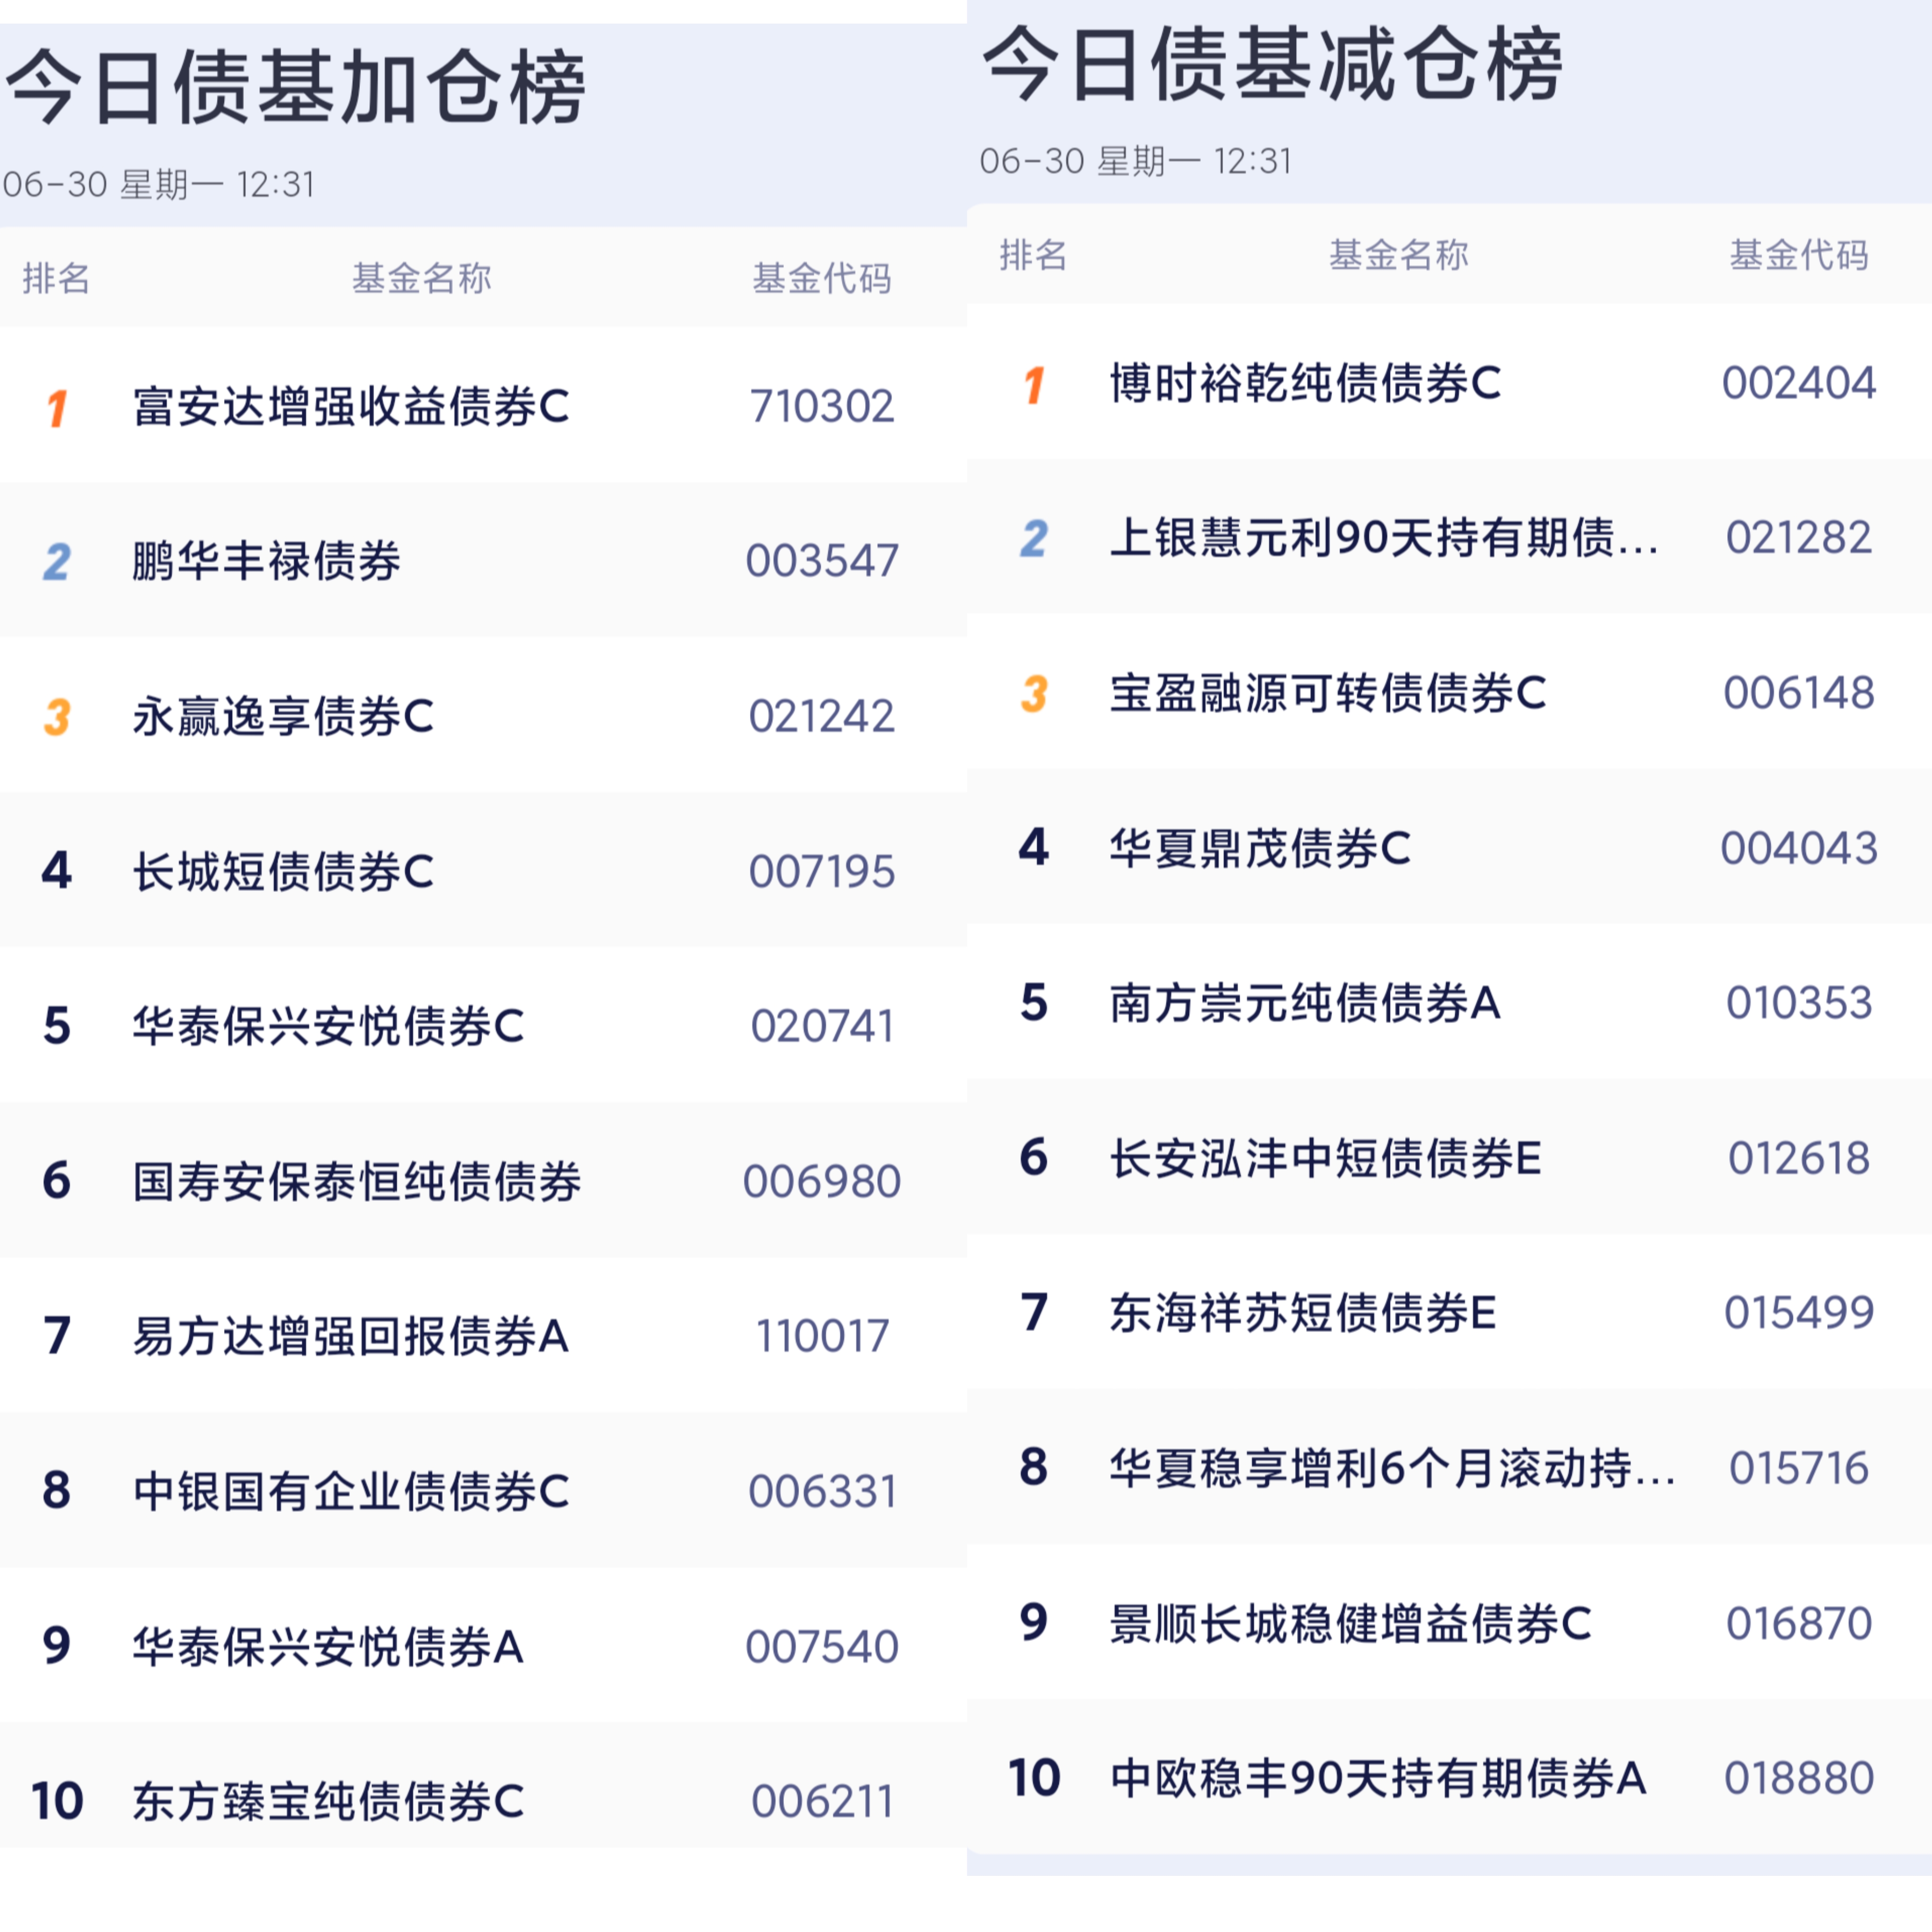Select 中银国有企业债债券C row

pos(483,1491)
